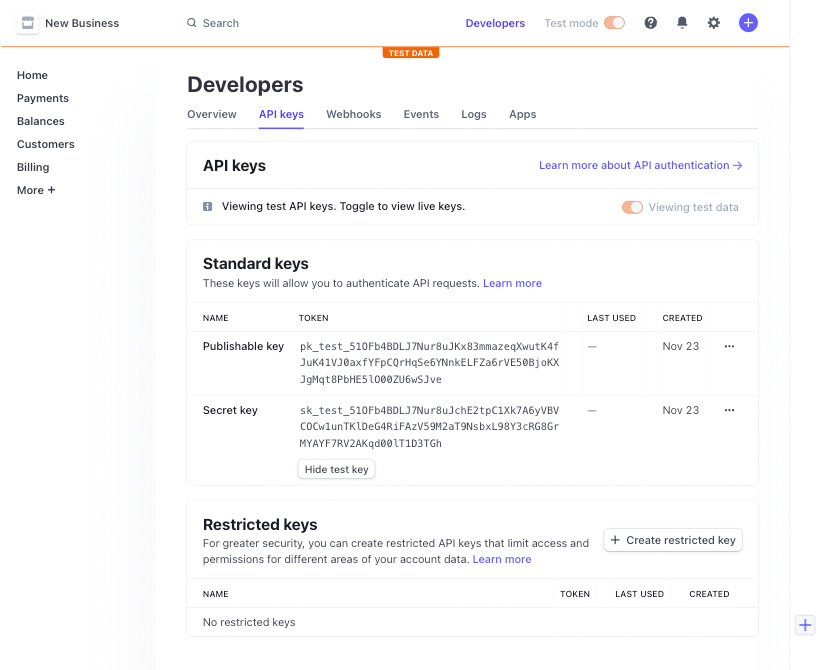The width and height of the screenshot is (820, 670).
Task: Click the NAME header in Restricted keys
Action: 215,594
